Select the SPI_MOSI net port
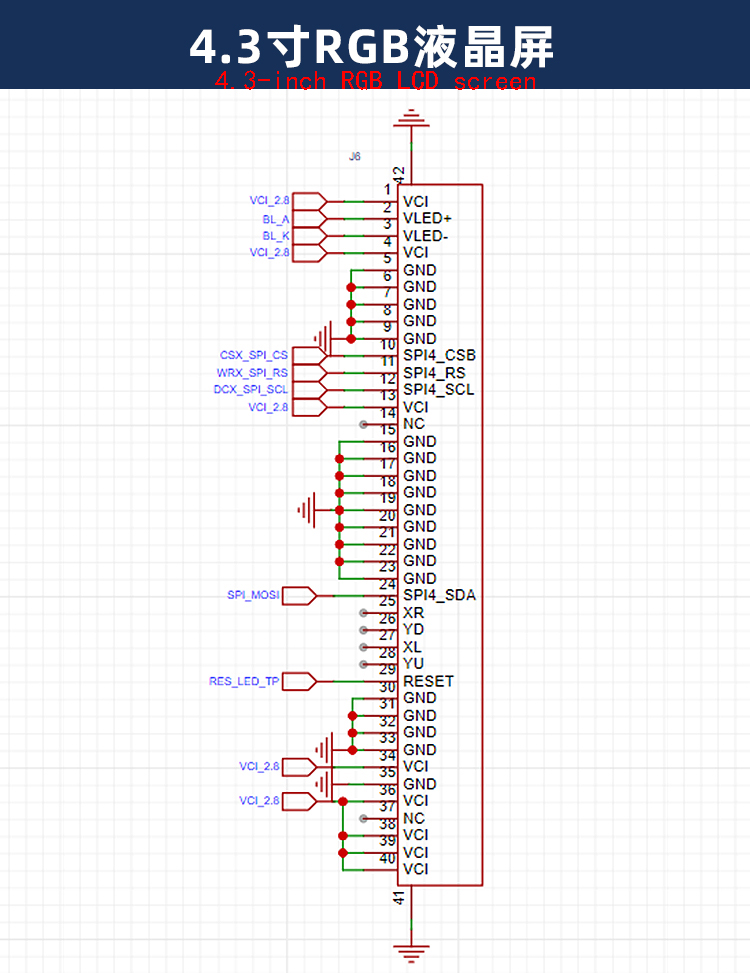 300,596
